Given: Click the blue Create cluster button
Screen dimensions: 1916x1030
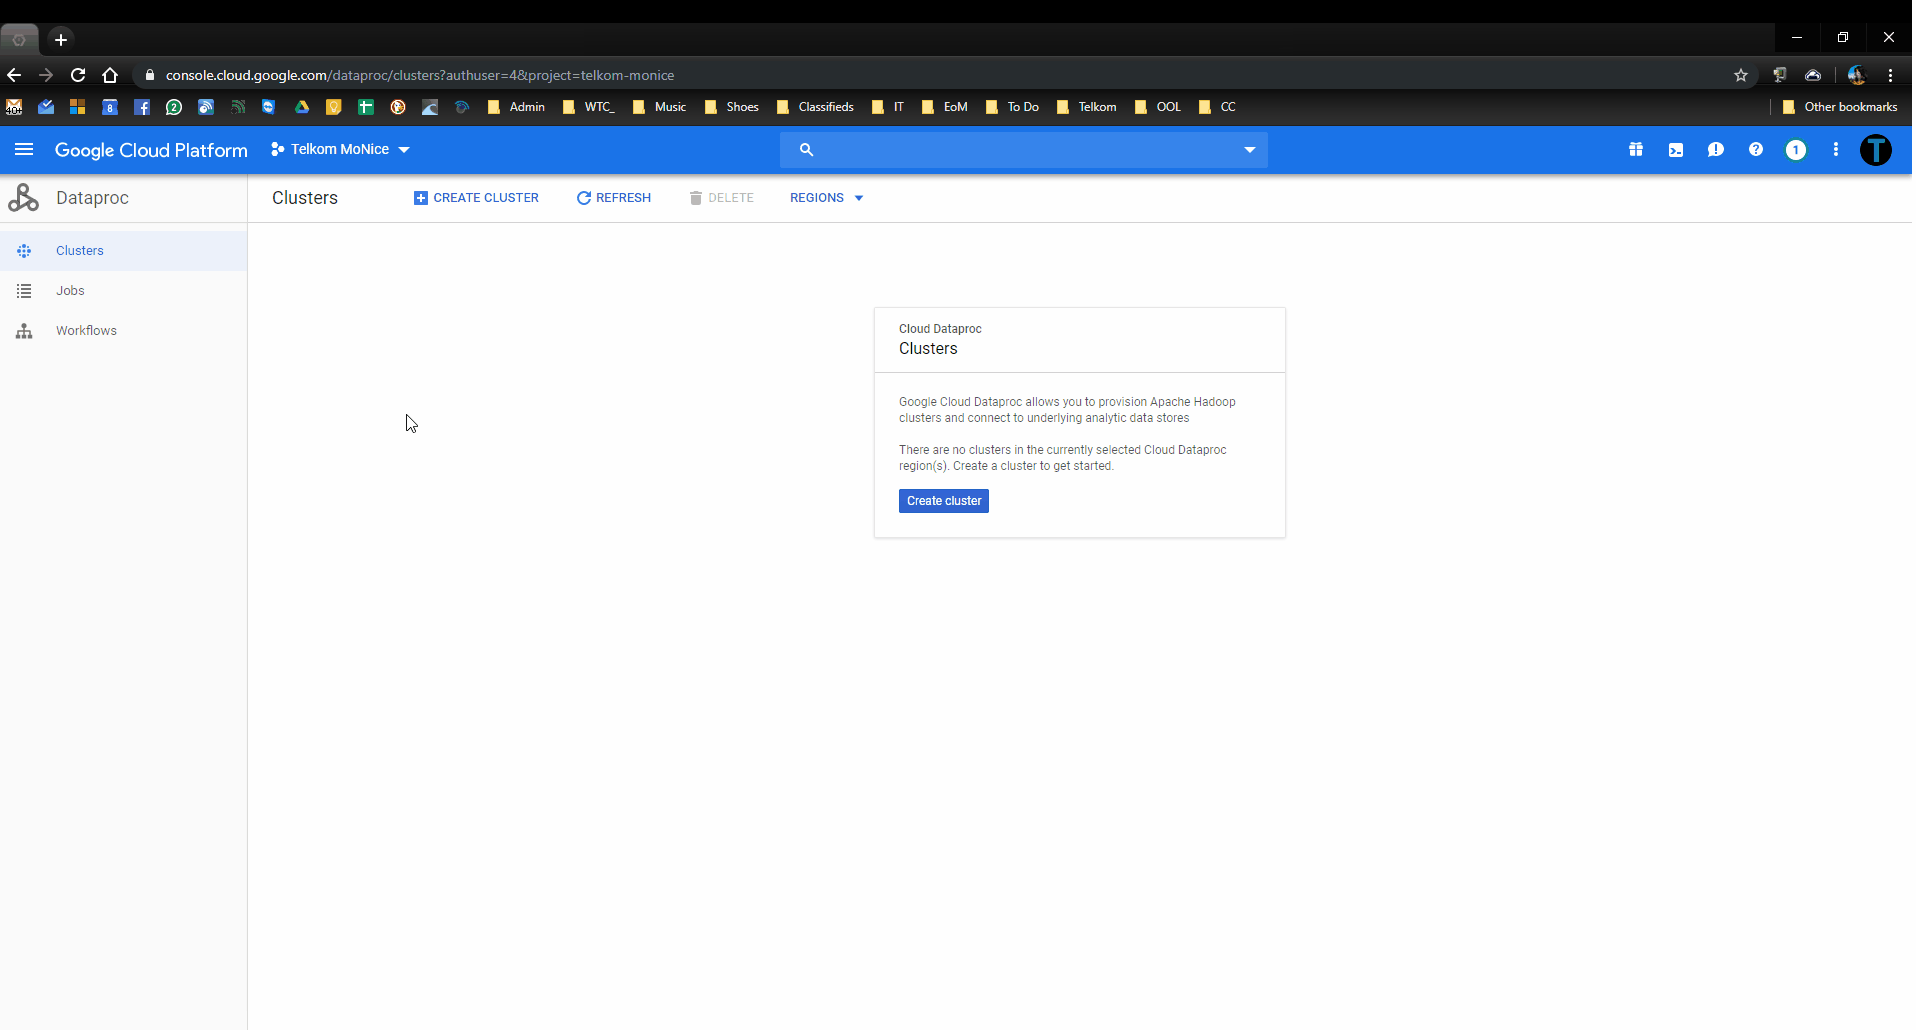Looking at the screenshot, I should point(944,501).
